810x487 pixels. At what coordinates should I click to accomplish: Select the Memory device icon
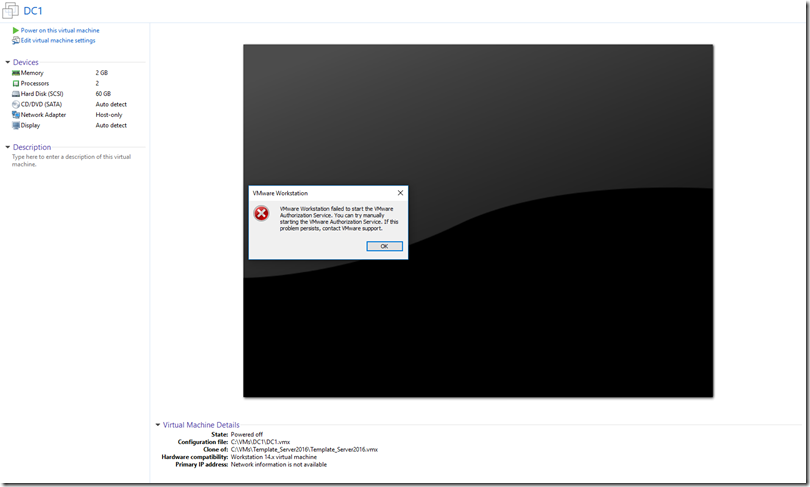click(x=15, y=73)
